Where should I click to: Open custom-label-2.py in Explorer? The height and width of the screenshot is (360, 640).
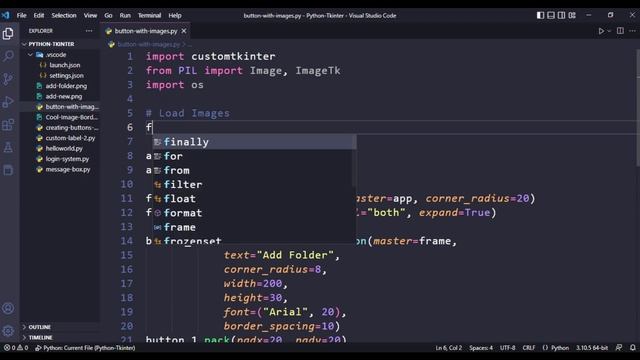[60, 138]
